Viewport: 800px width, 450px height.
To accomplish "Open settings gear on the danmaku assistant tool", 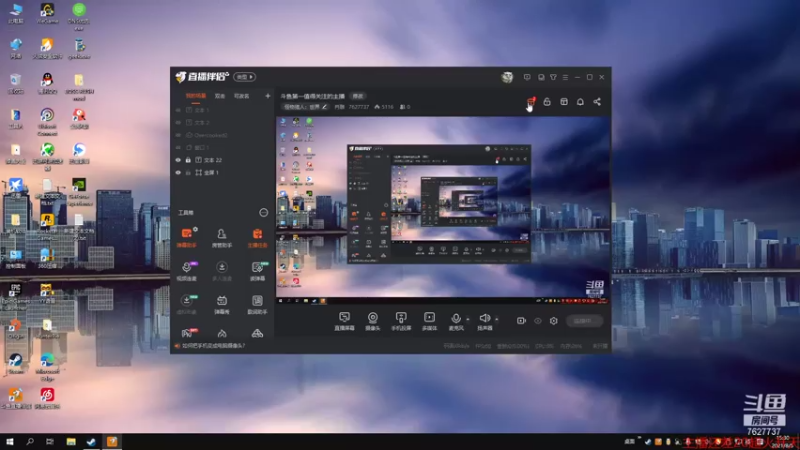I will point(195,230).
